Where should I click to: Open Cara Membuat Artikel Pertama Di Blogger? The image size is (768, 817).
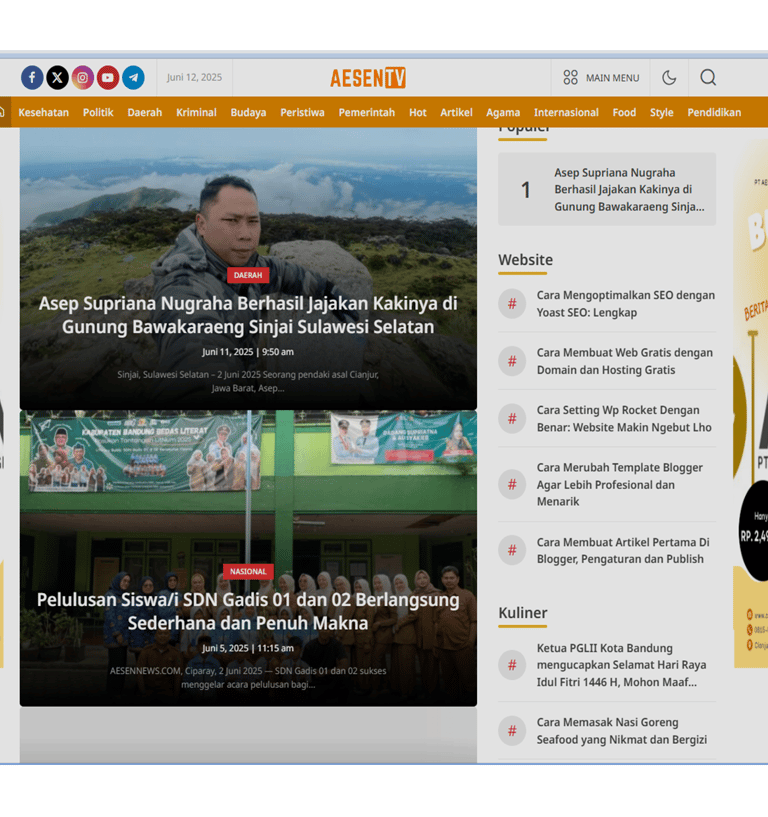click(623, 550)
